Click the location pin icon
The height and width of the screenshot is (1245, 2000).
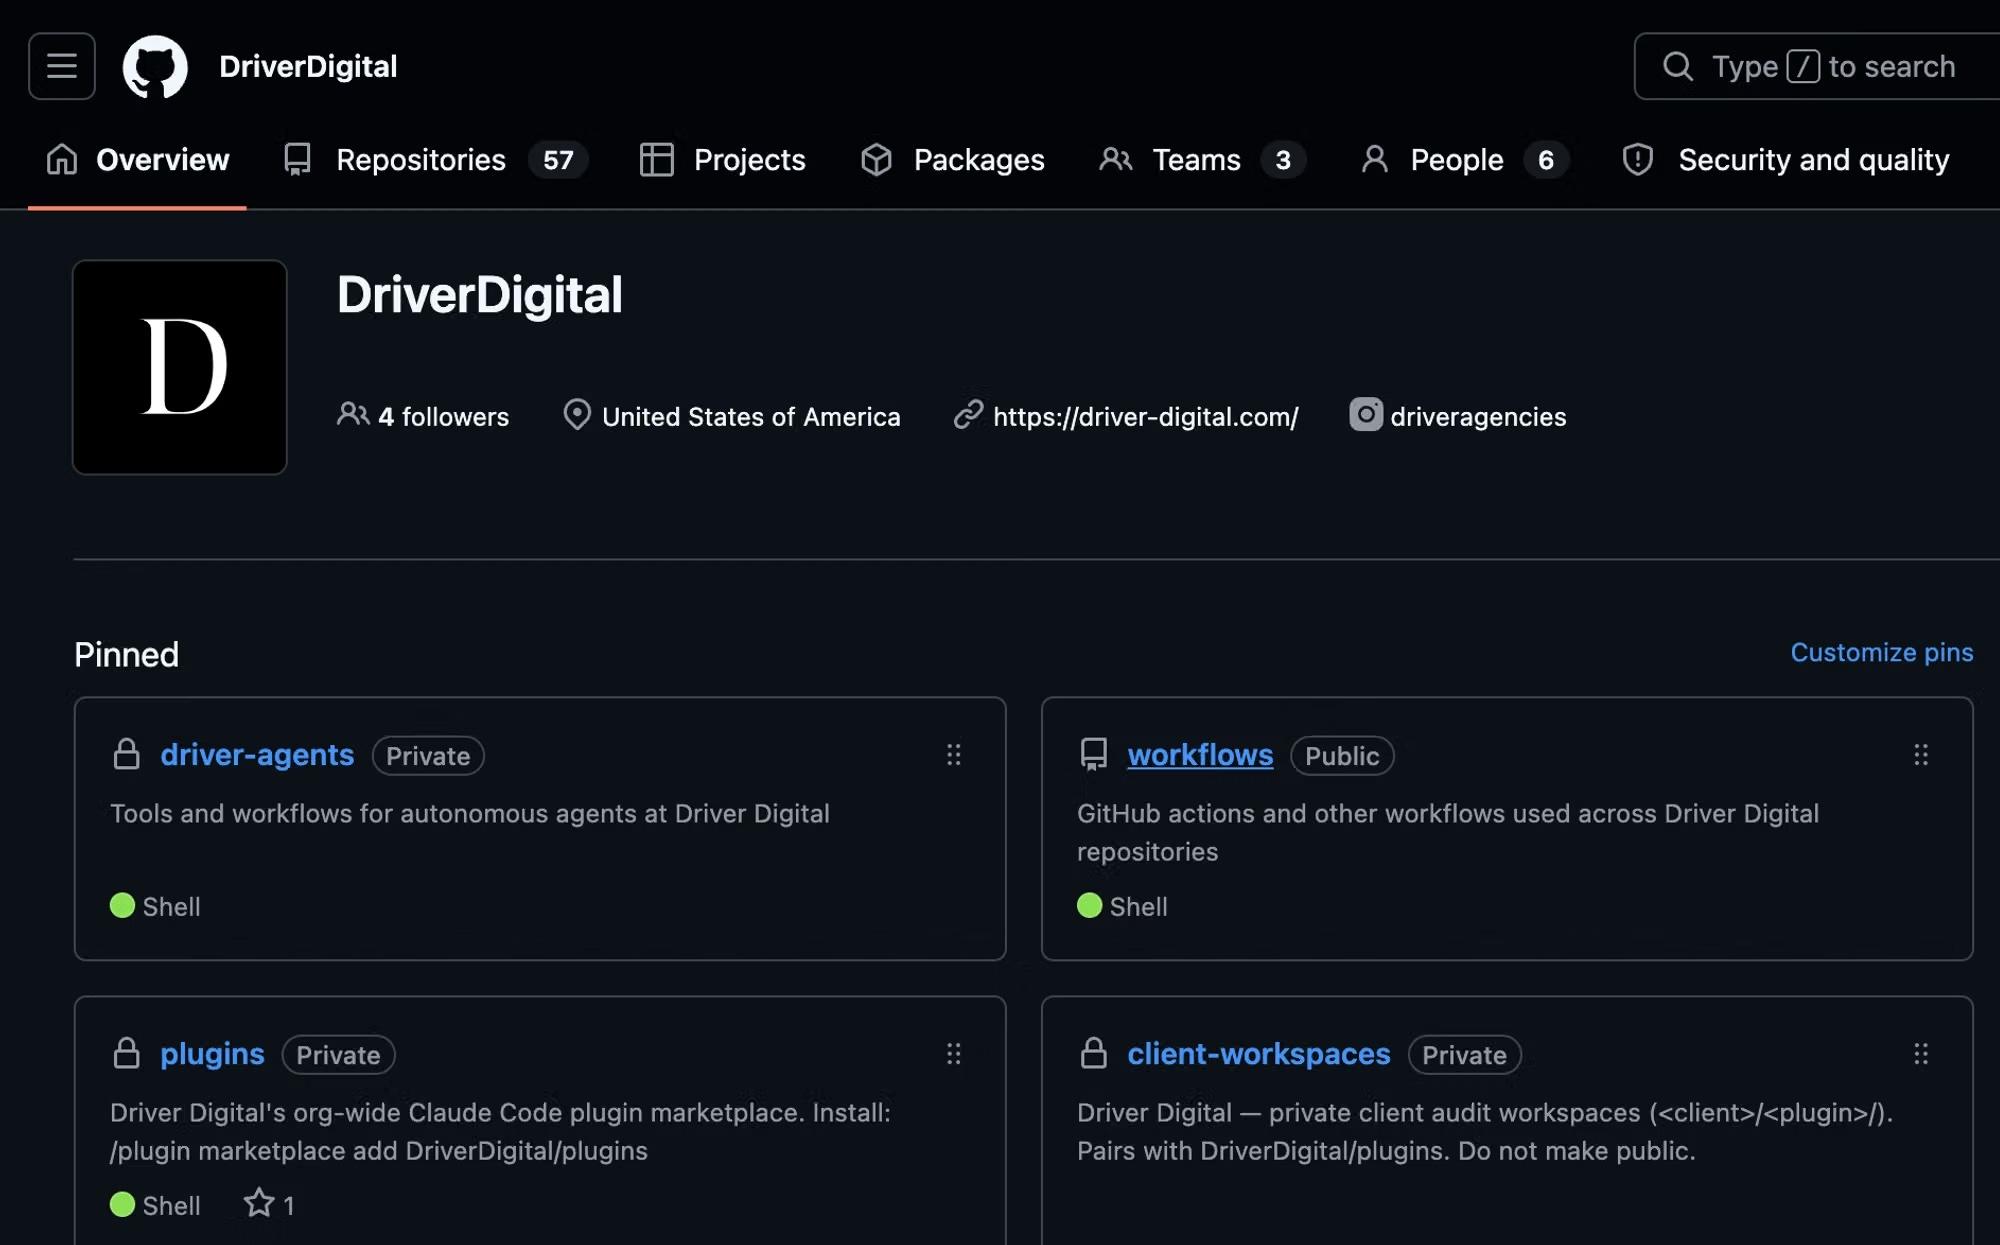[577, 414]
